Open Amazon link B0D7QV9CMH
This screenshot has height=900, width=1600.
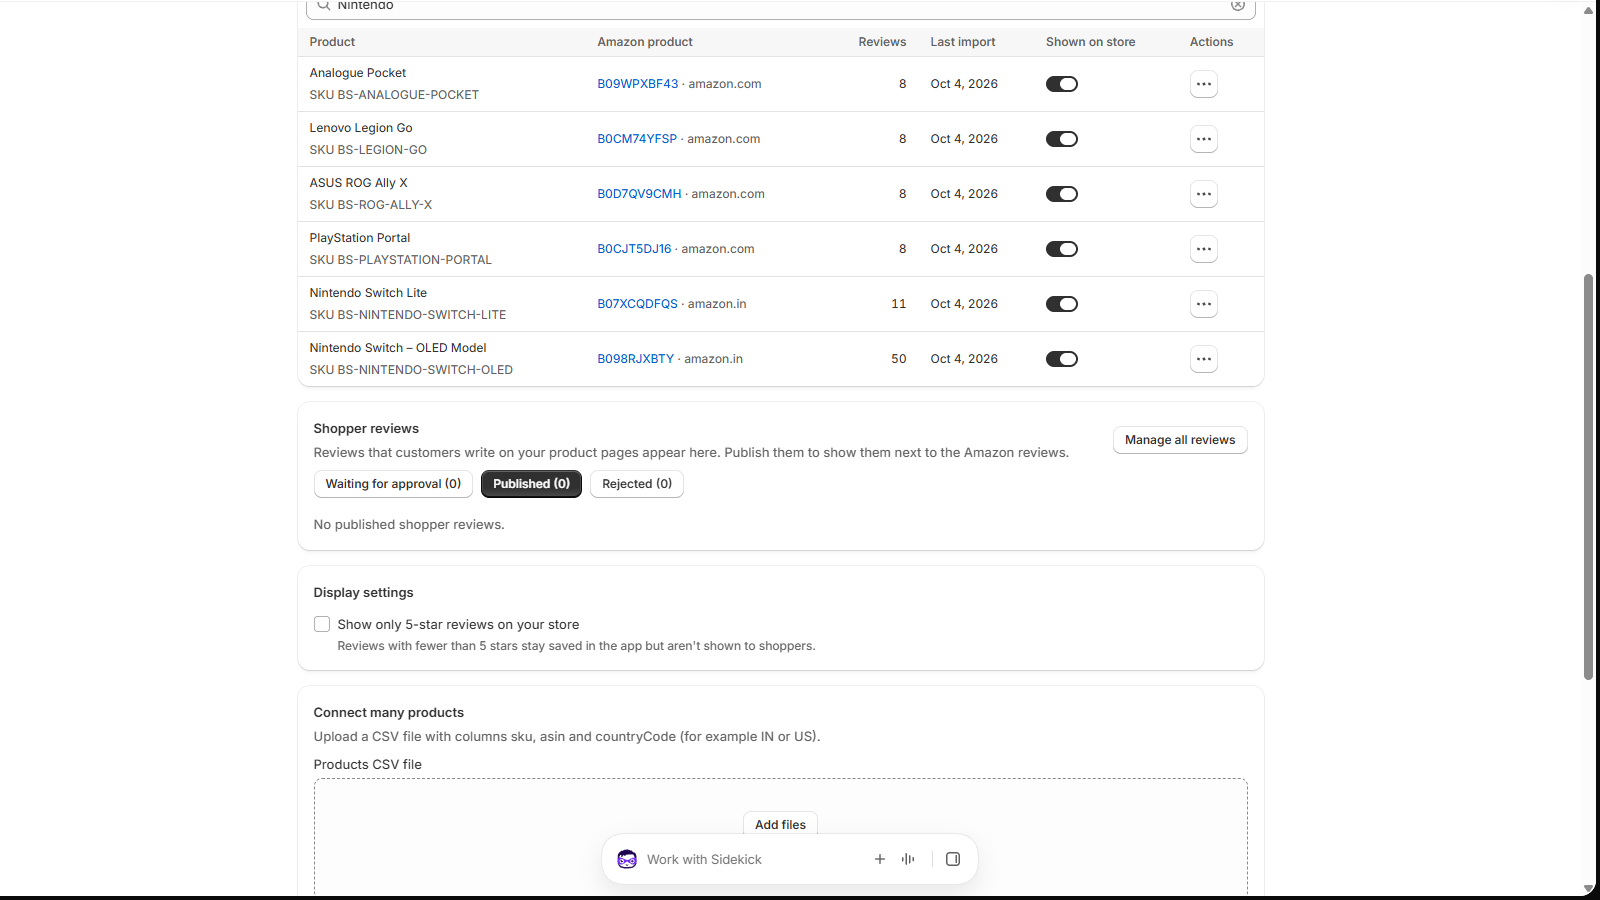639,194
